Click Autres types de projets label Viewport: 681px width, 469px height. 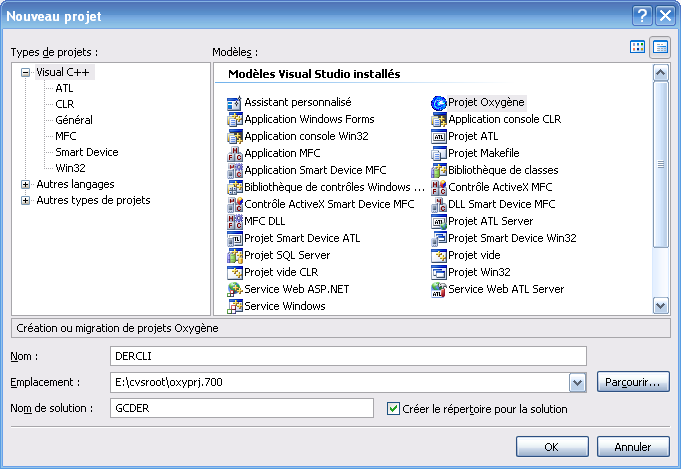[93, 200]
